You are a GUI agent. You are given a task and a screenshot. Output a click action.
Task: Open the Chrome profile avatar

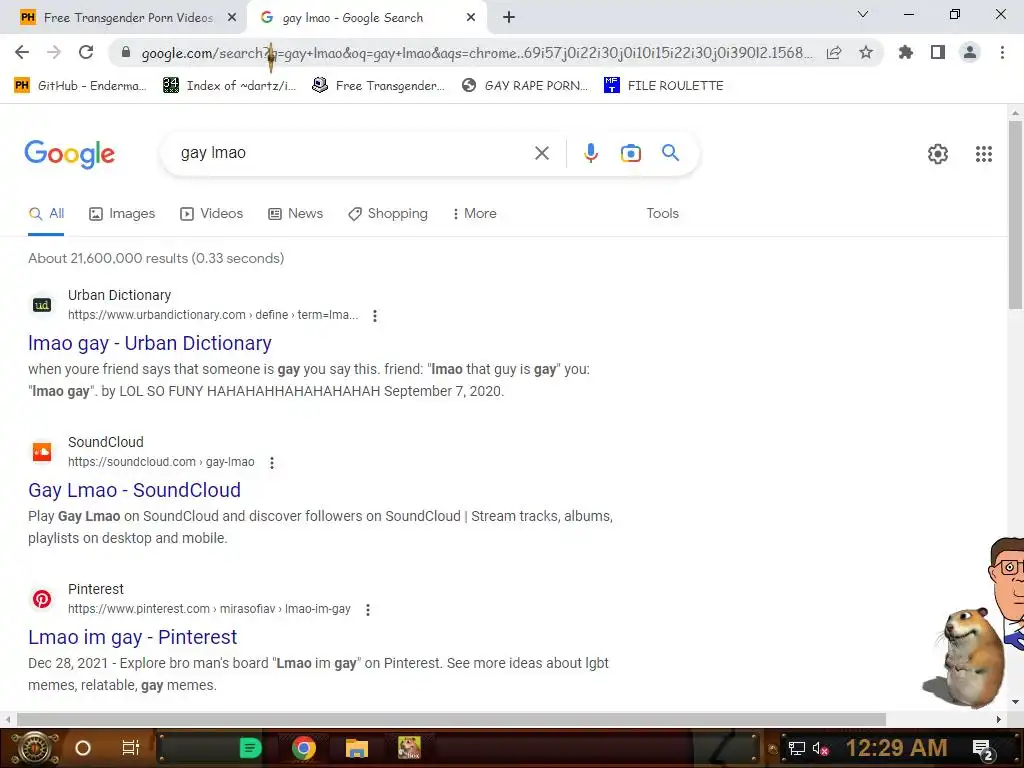tap(970, 52)
